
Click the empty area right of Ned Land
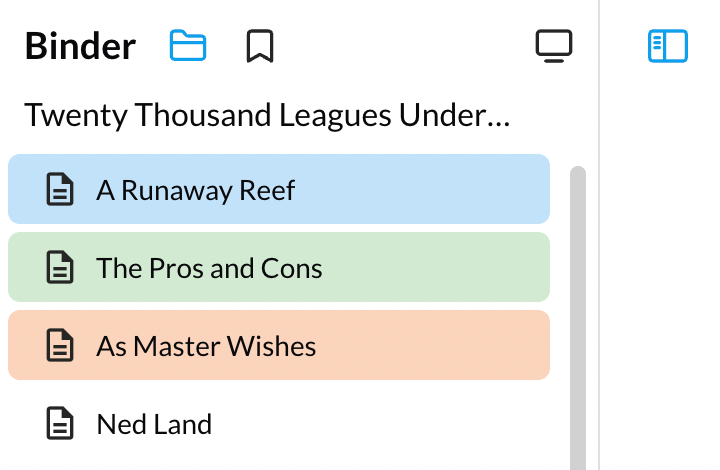point(400,424)
